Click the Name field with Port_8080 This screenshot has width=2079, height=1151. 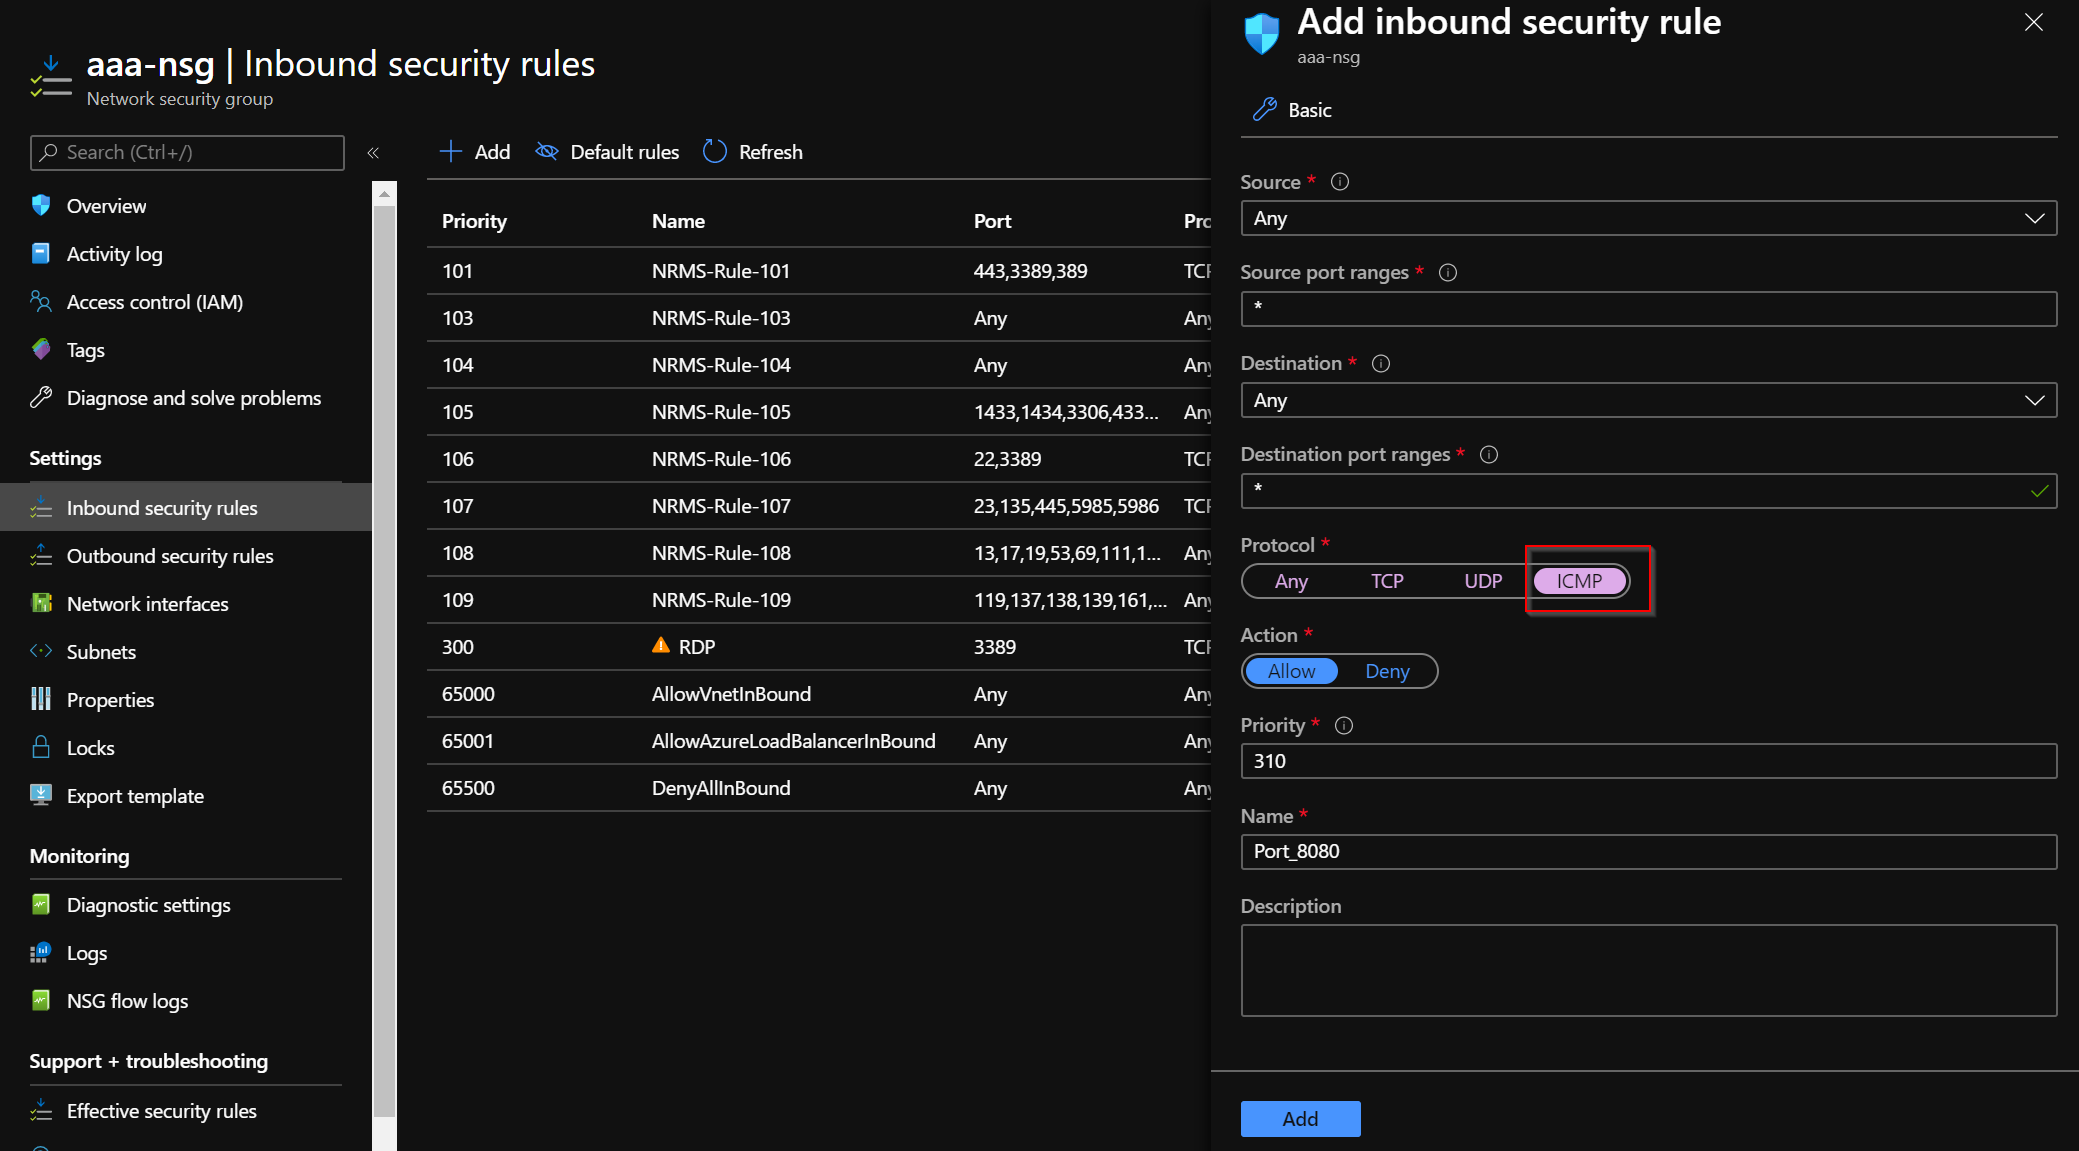(1649, 852)
